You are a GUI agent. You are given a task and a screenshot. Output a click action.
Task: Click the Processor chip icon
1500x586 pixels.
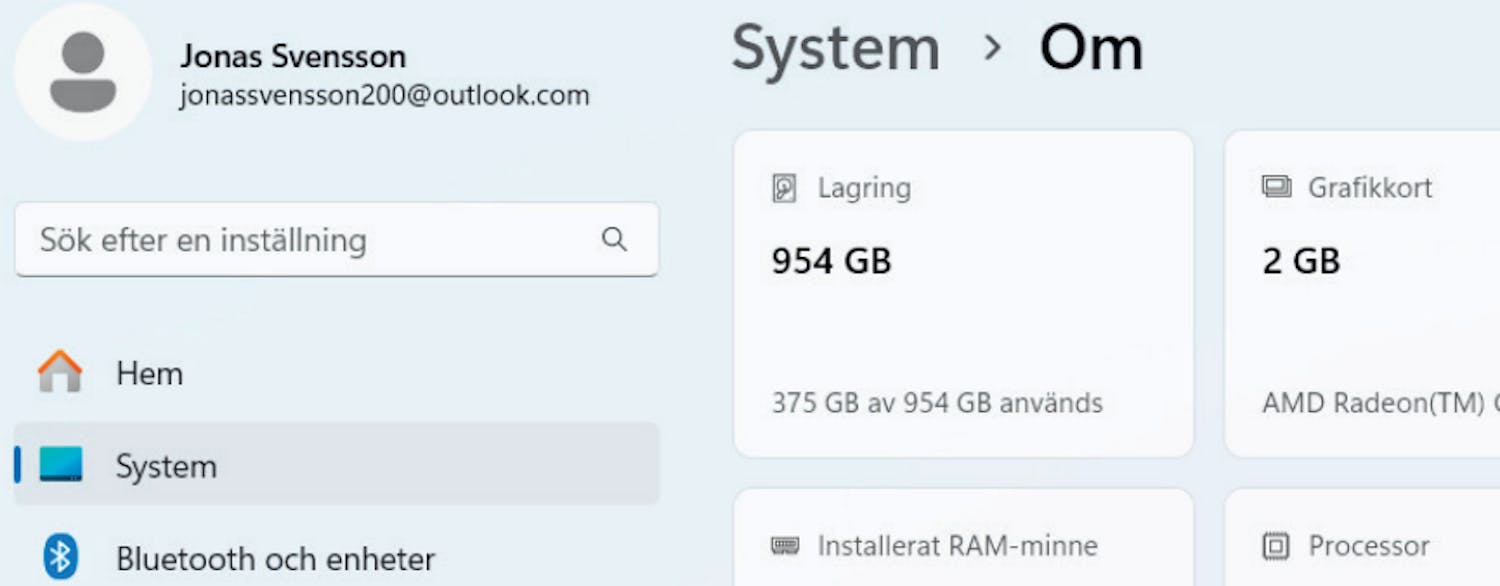click(x=1276, y=546)
